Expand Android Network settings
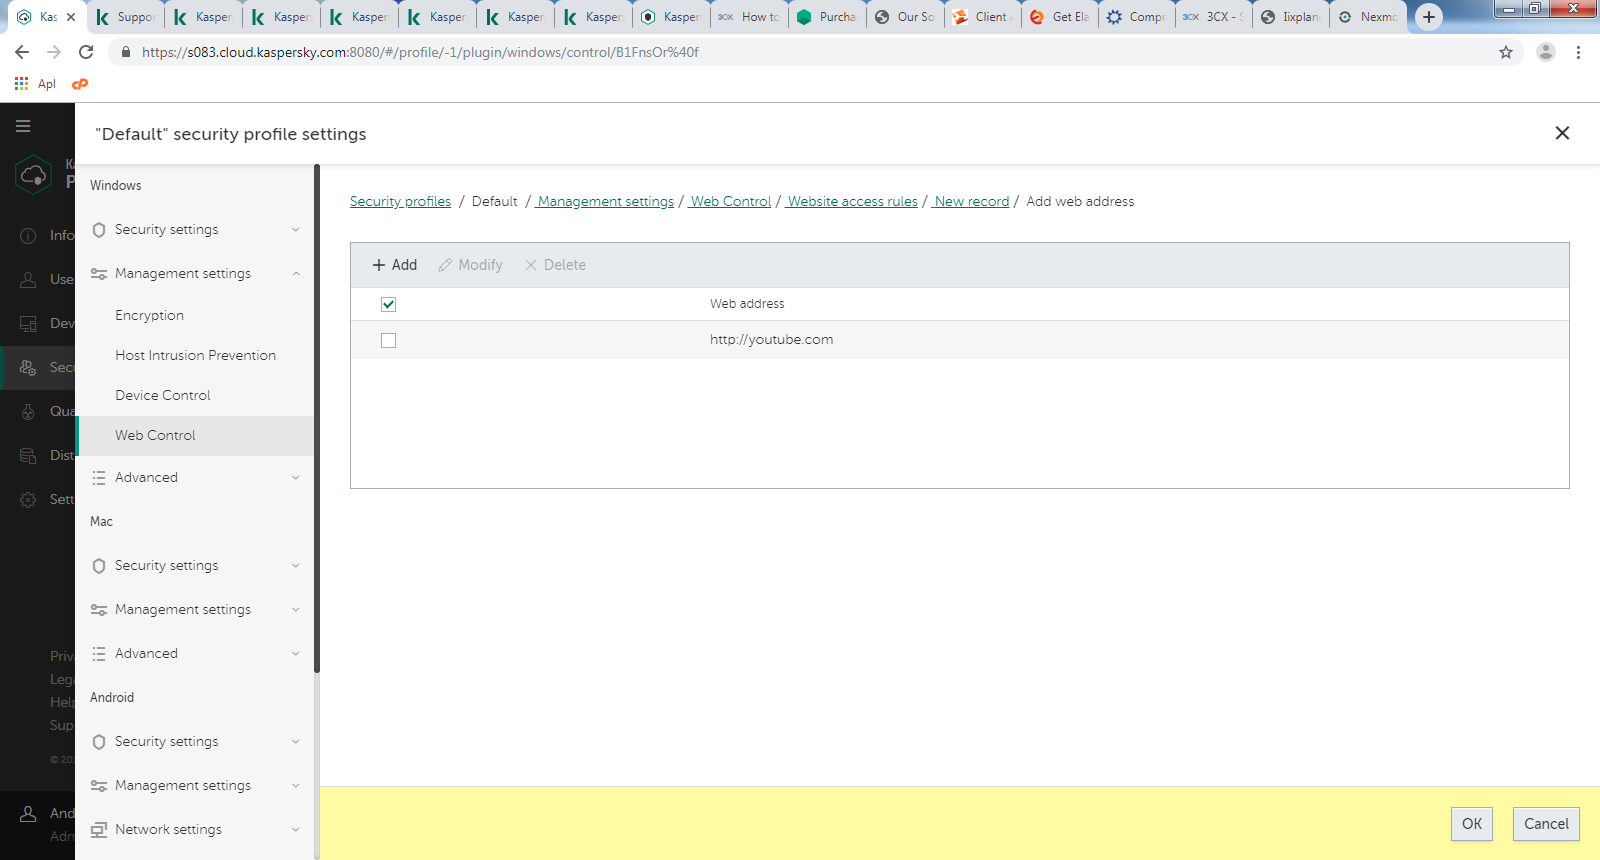Image resolution: width=1600 pixels, height=860 pixels. point(296,830)
